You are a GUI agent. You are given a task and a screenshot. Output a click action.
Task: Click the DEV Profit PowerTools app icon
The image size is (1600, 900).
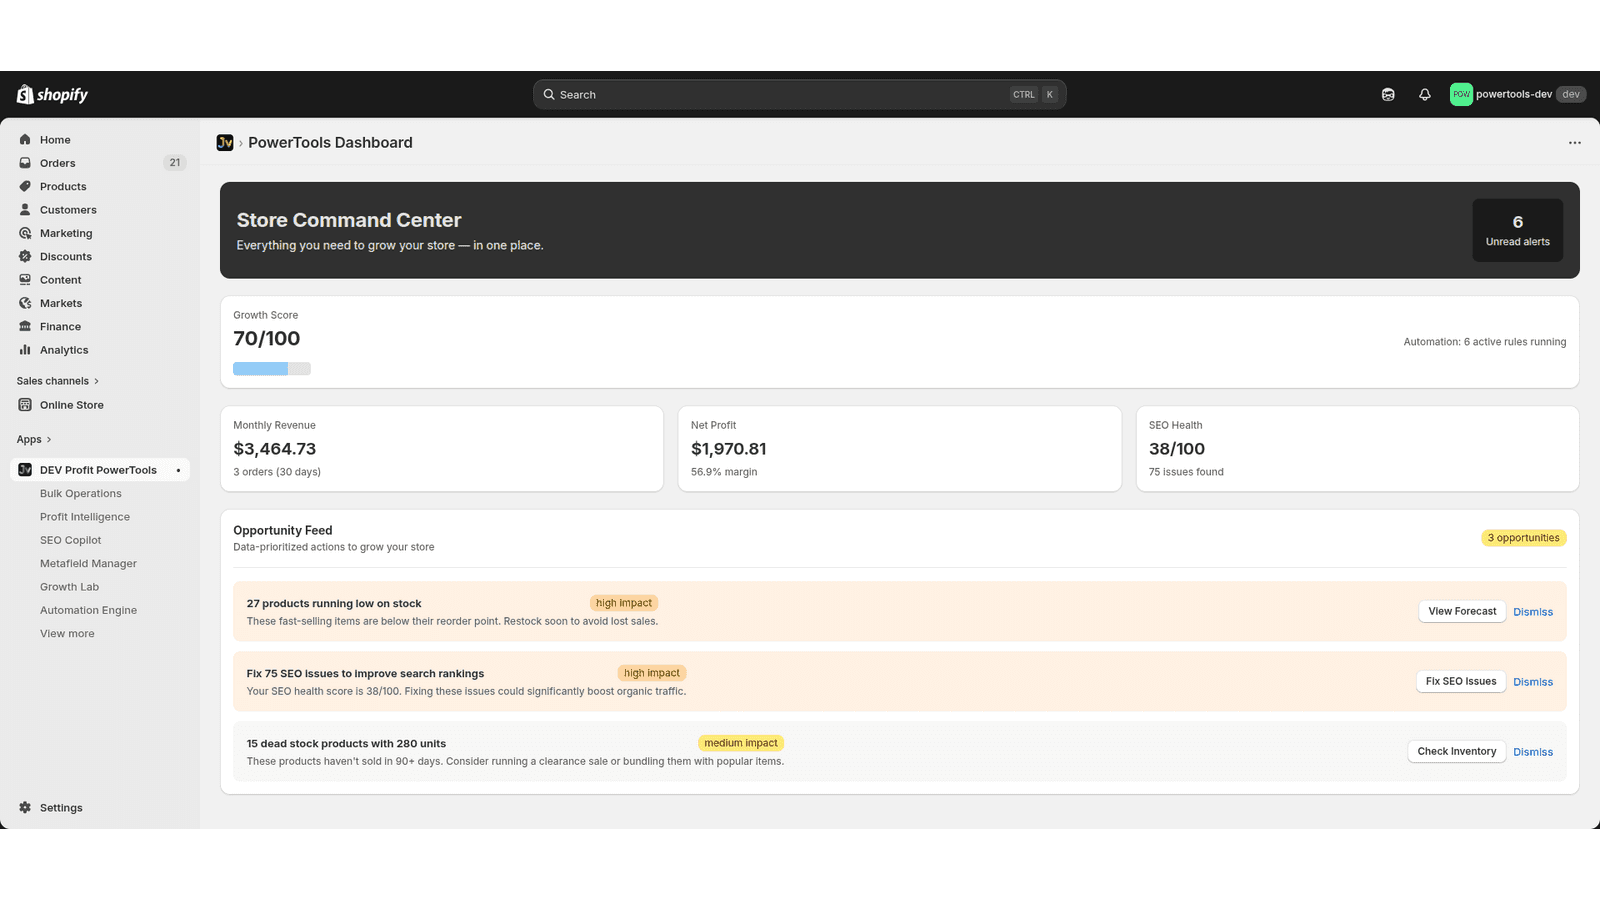tap(25, 470)
